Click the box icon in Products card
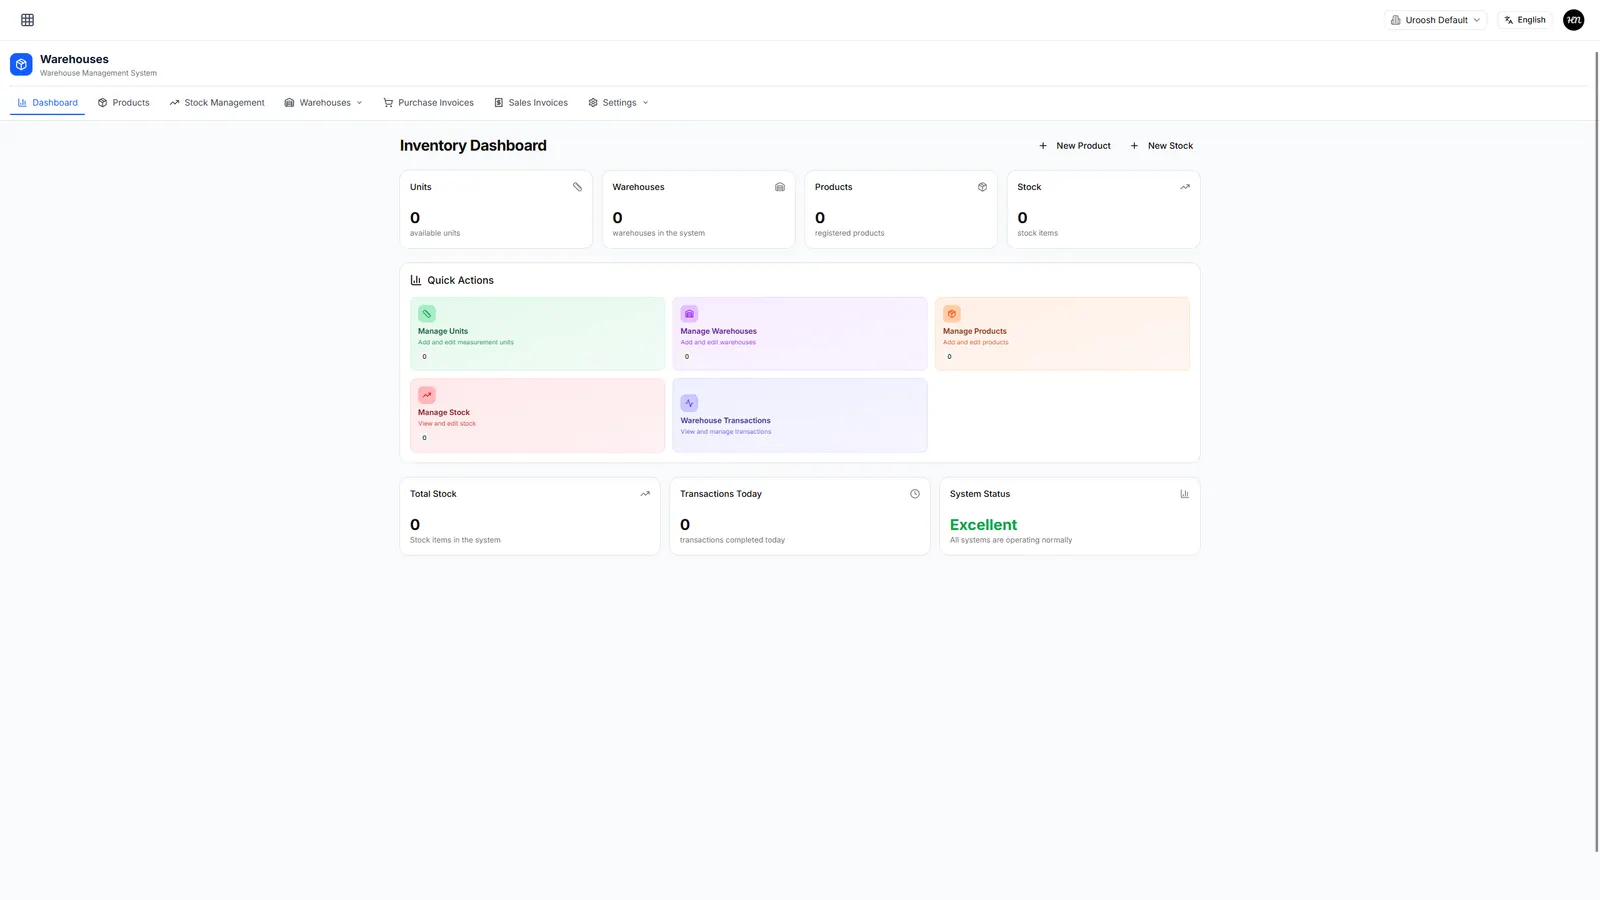This screenshot has width=1600, height=900. tap(982, 187)
